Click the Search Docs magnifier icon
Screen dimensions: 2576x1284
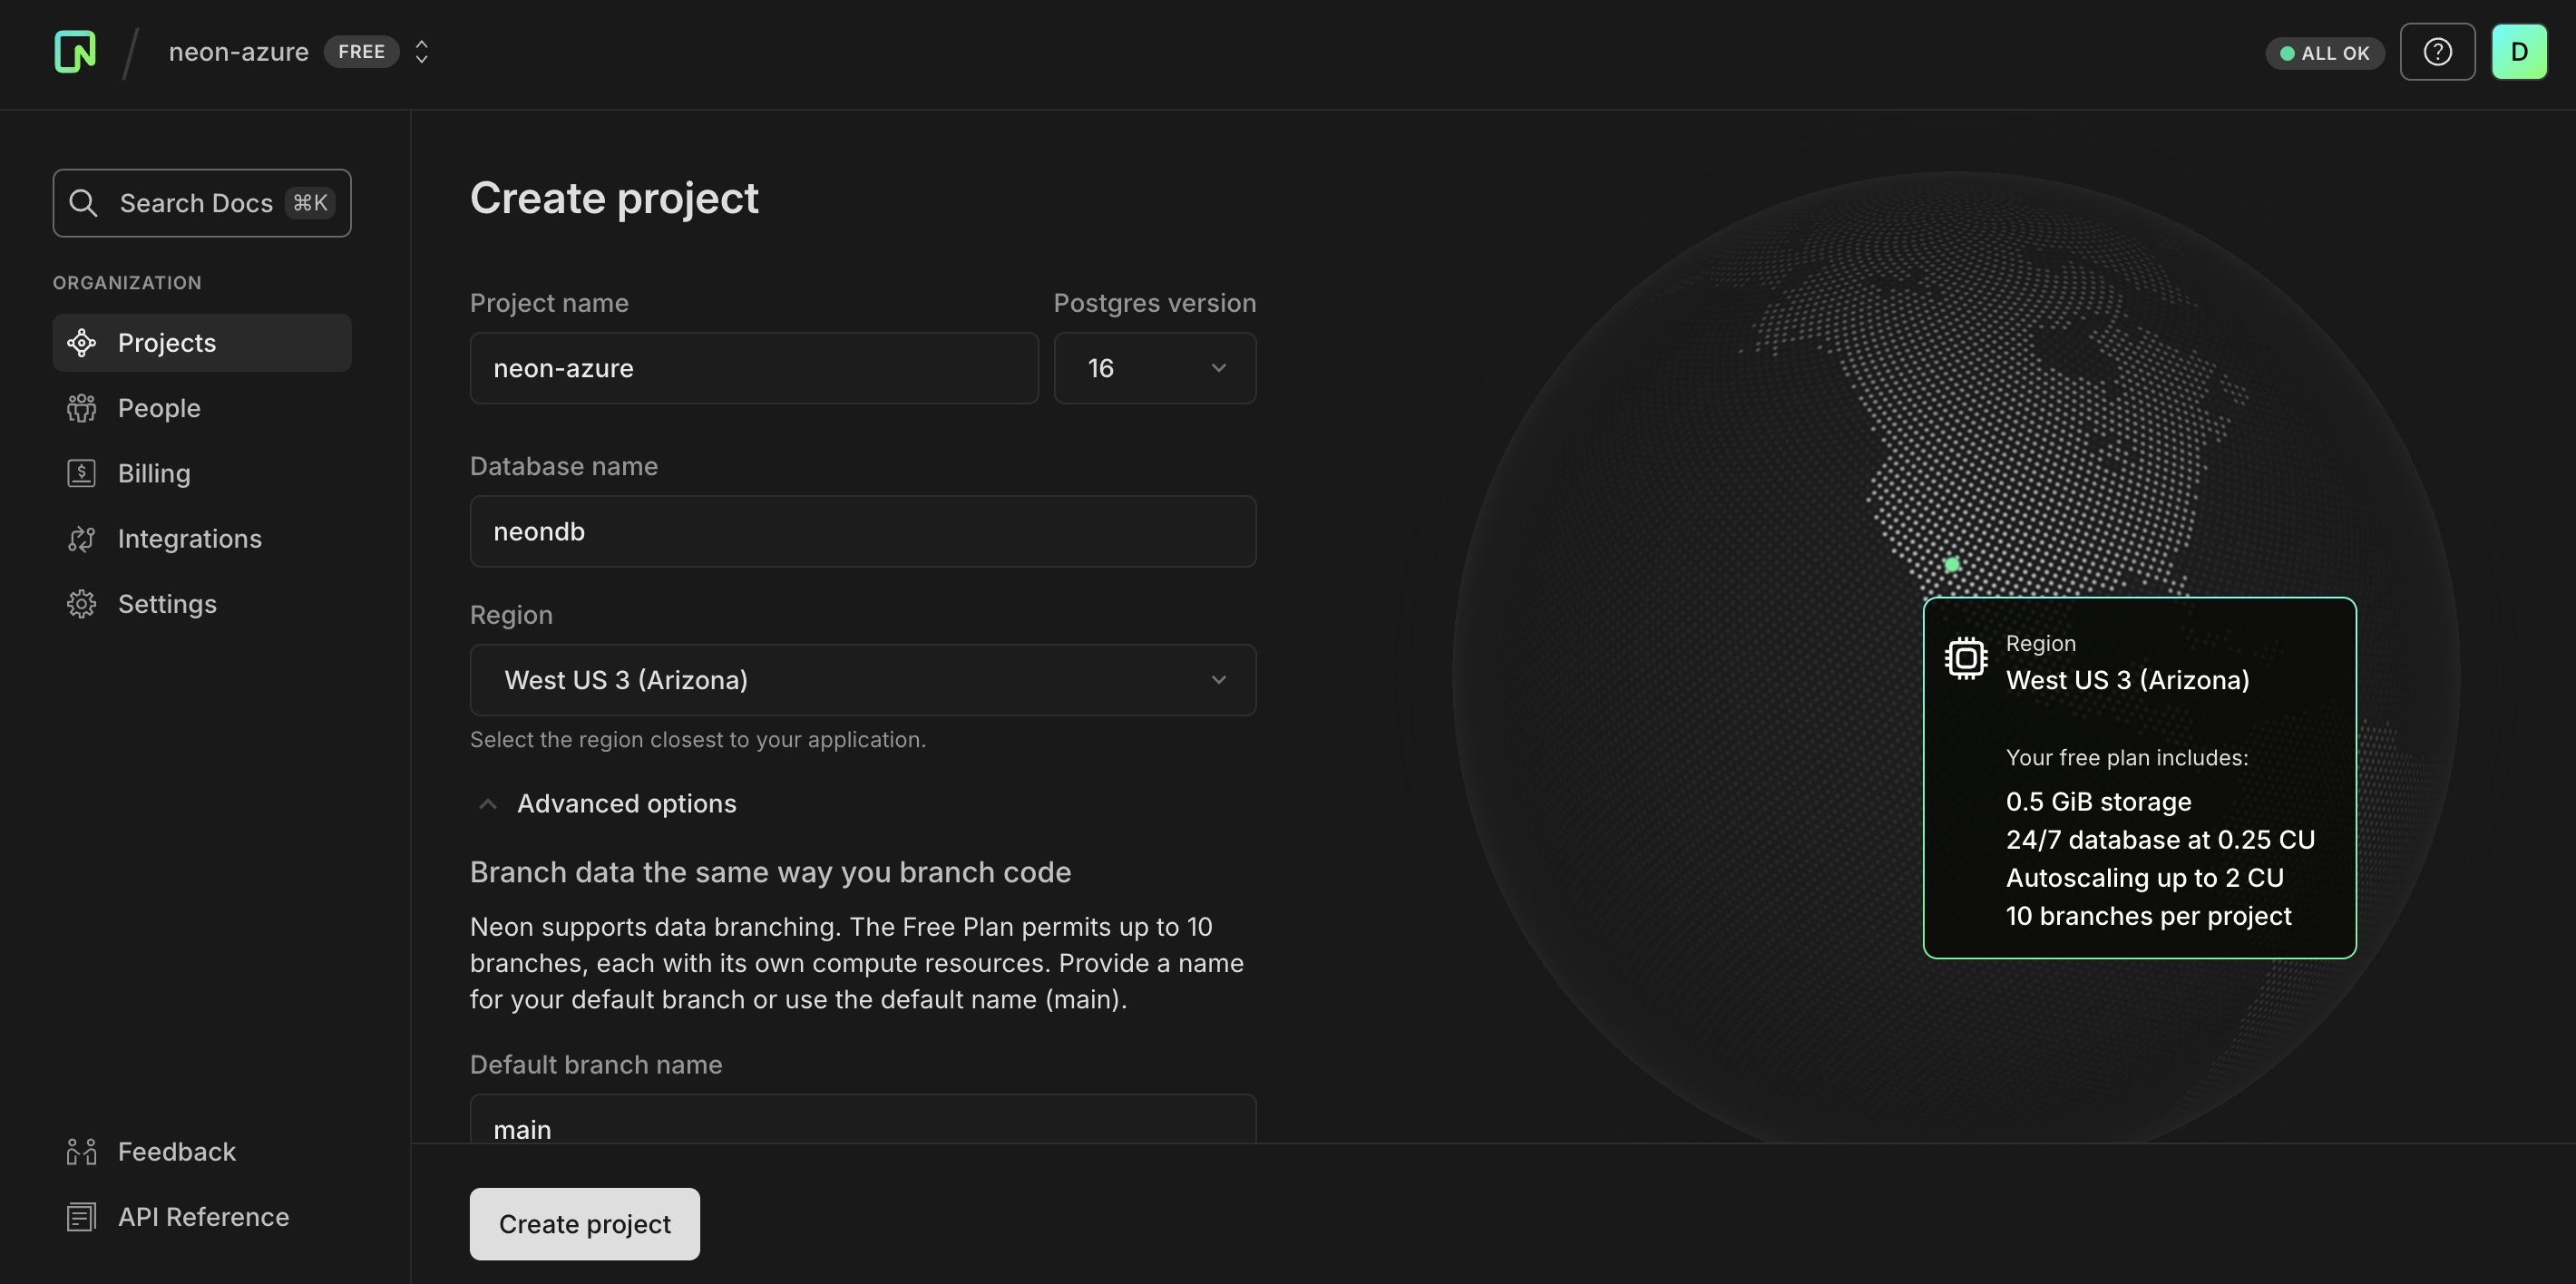pyautogui.click(x=84, y=203)
